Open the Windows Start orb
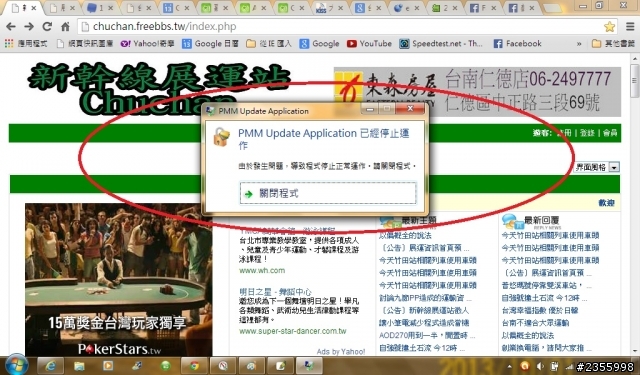This screenshot has height=375, width=640. 16,365
